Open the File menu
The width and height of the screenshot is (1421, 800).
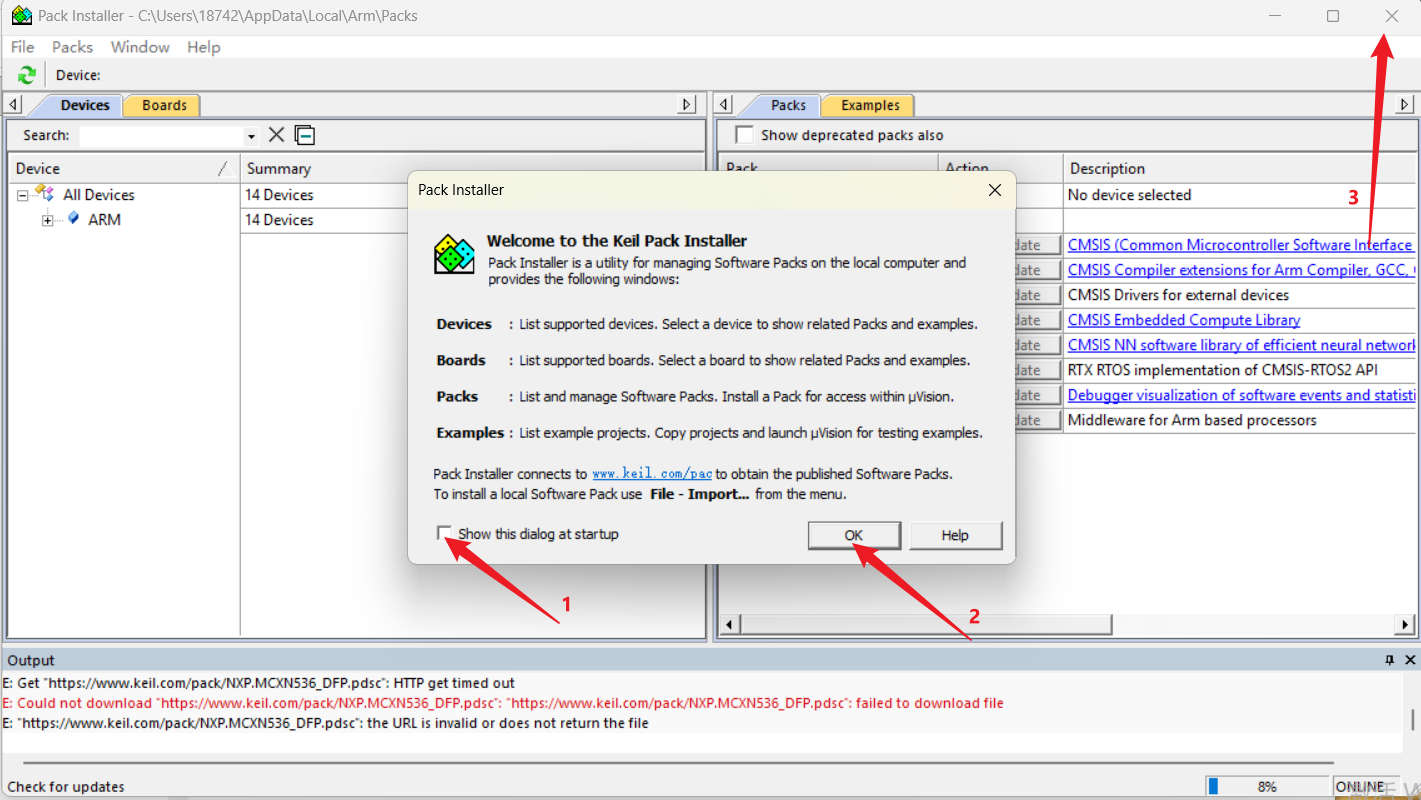coord(22,47)
